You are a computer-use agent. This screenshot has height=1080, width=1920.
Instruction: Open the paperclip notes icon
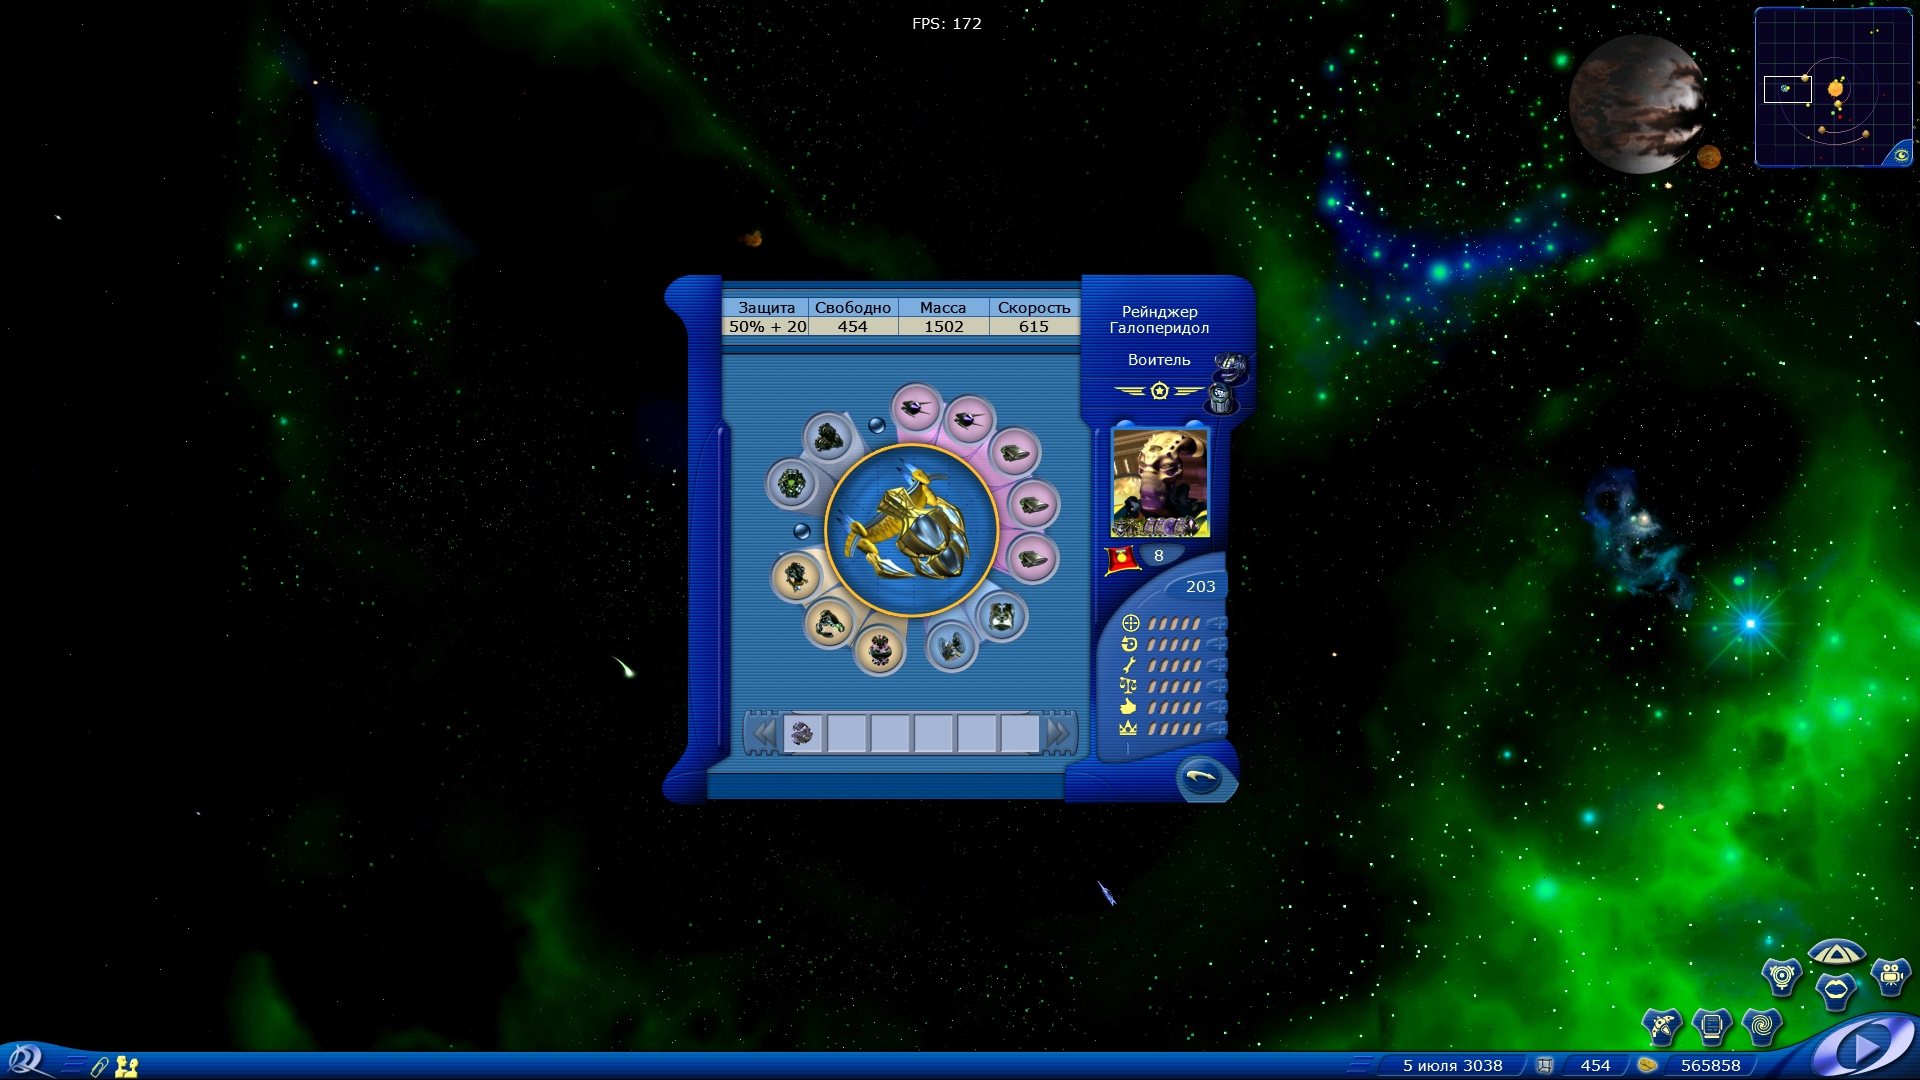point(99,1067)
